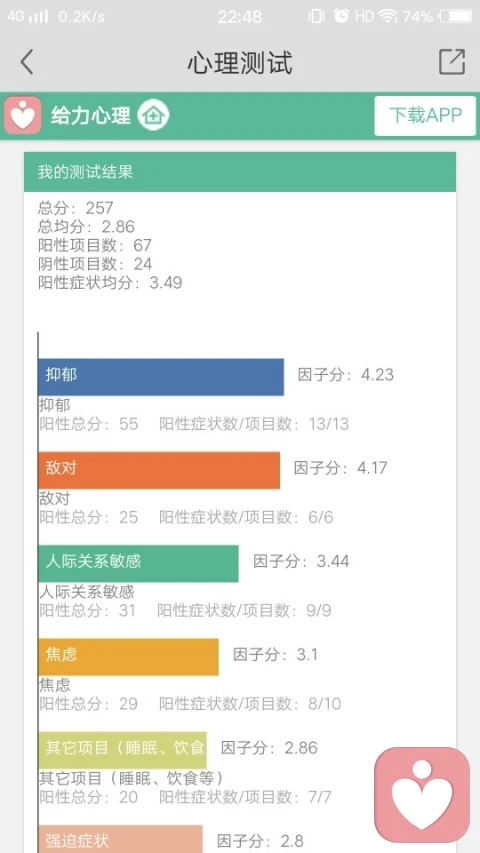The width and height of the screenshot is (480, 853).
Task: Tap the back arrow in header
Action: pyautogui.click(x=27, y=61)
